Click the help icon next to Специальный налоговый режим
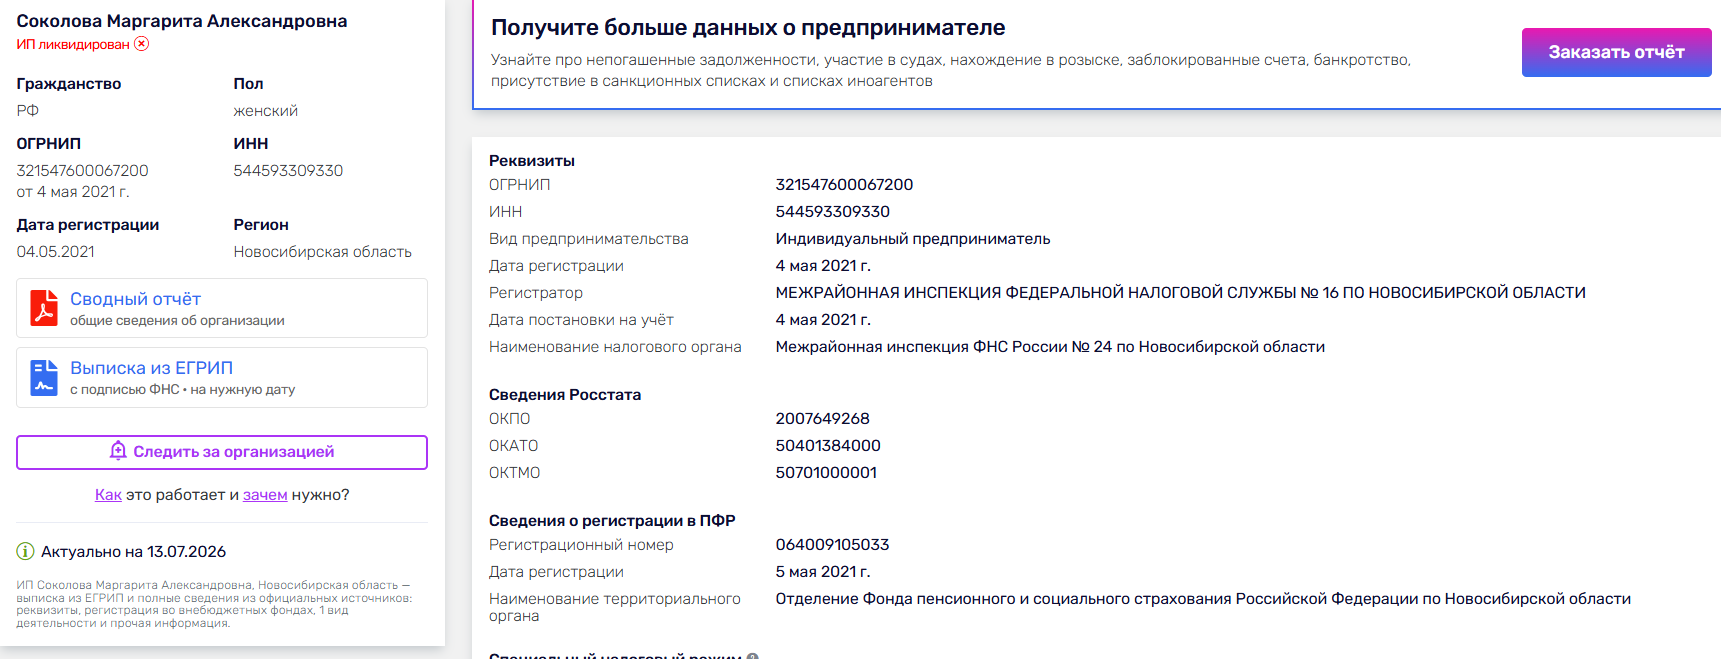 click(753, 657)
